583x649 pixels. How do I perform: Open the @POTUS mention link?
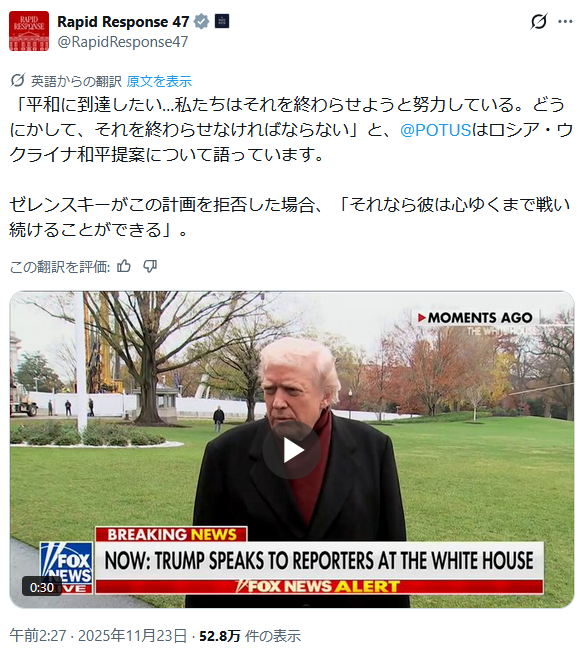[x=435, y=130]
